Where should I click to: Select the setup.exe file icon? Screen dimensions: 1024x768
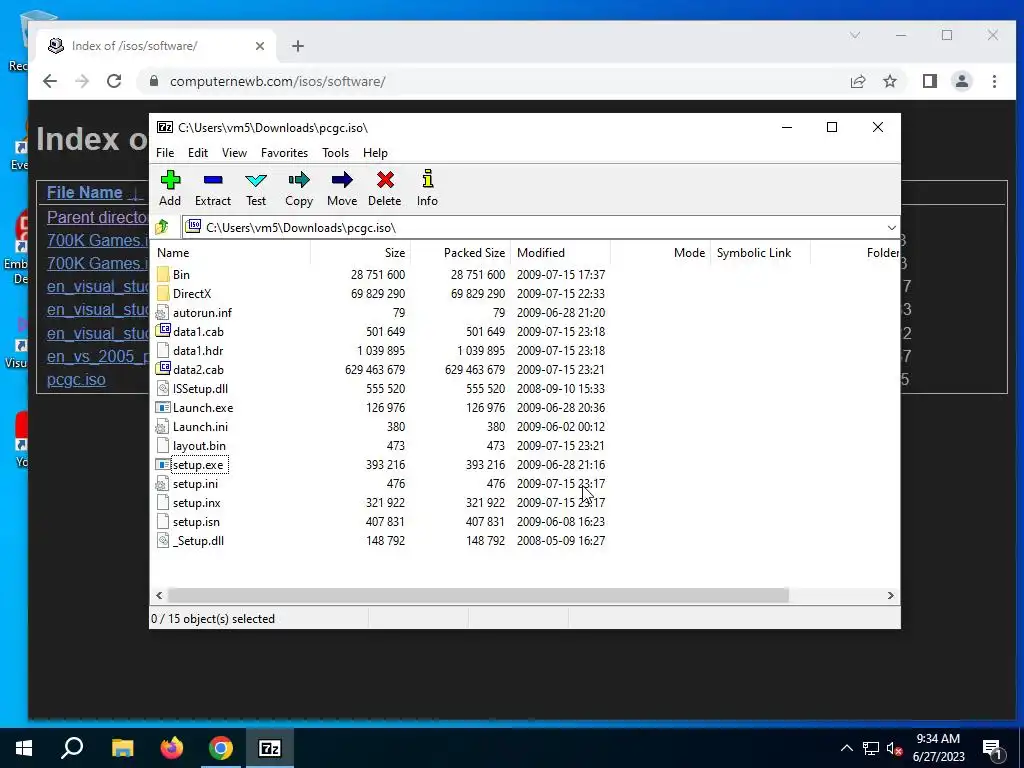(163, 464)
